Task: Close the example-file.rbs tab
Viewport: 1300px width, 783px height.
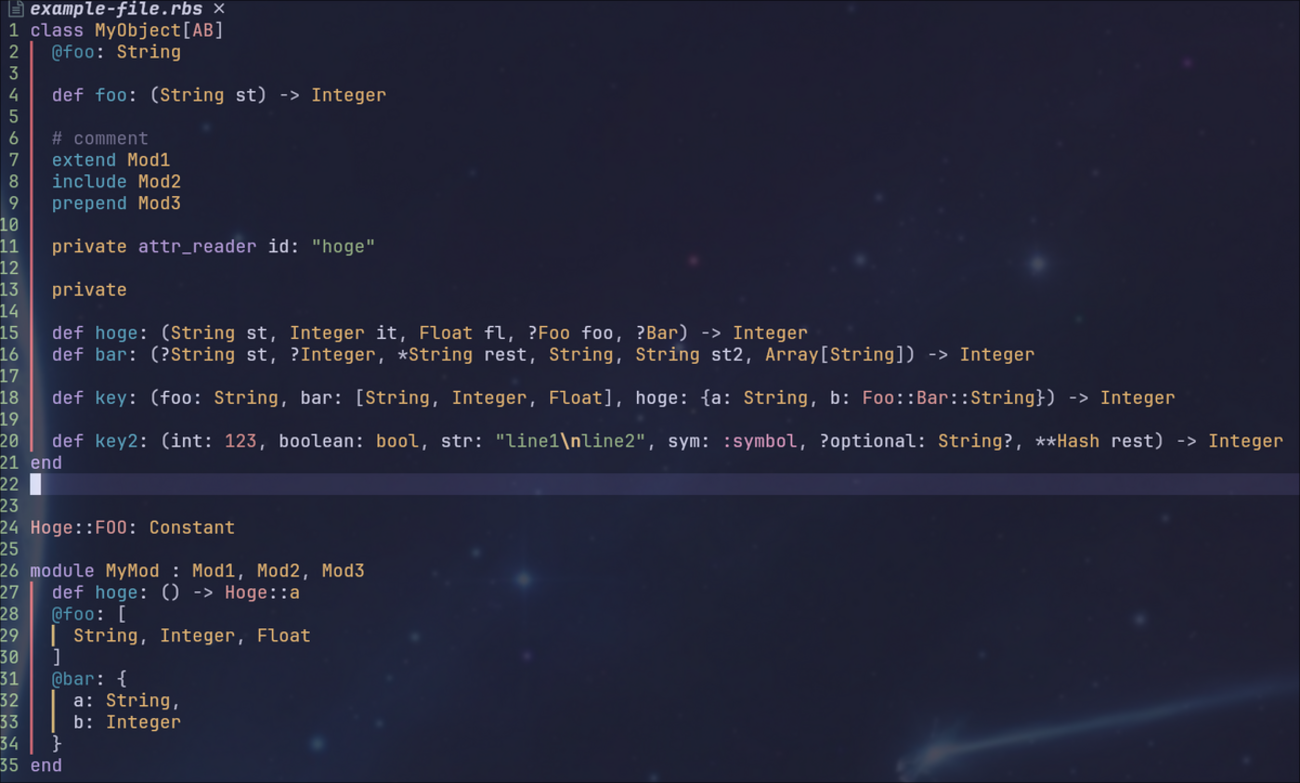Action: [219, 9]
